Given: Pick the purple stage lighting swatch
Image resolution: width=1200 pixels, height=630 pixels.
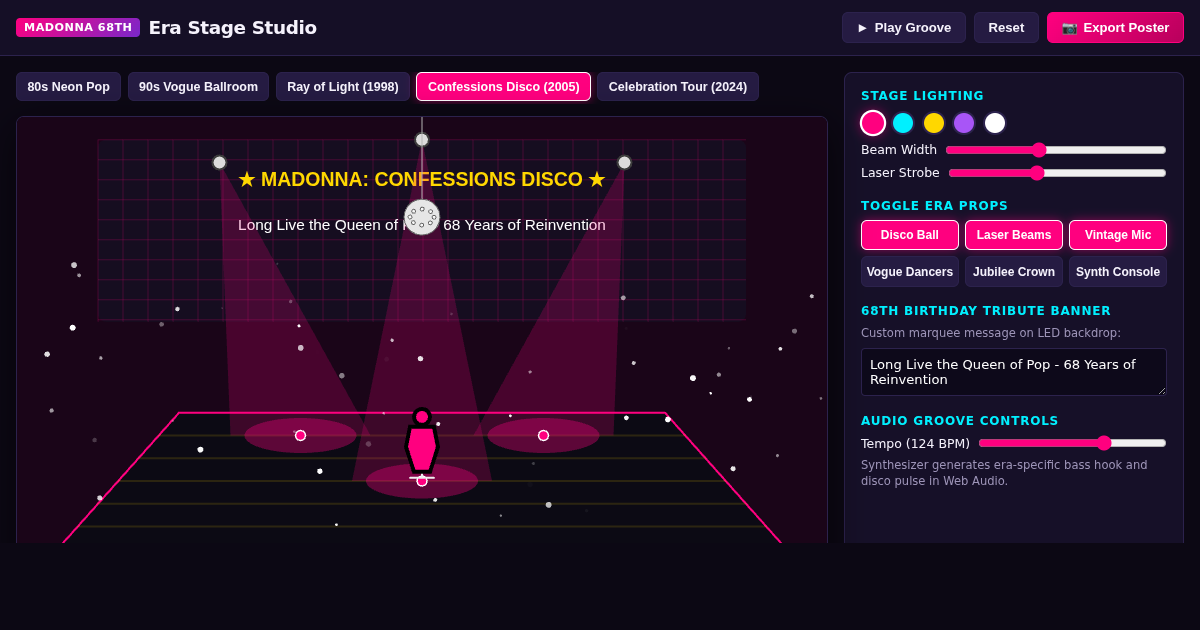Looking at the screenshot, I should click(964, 123).
